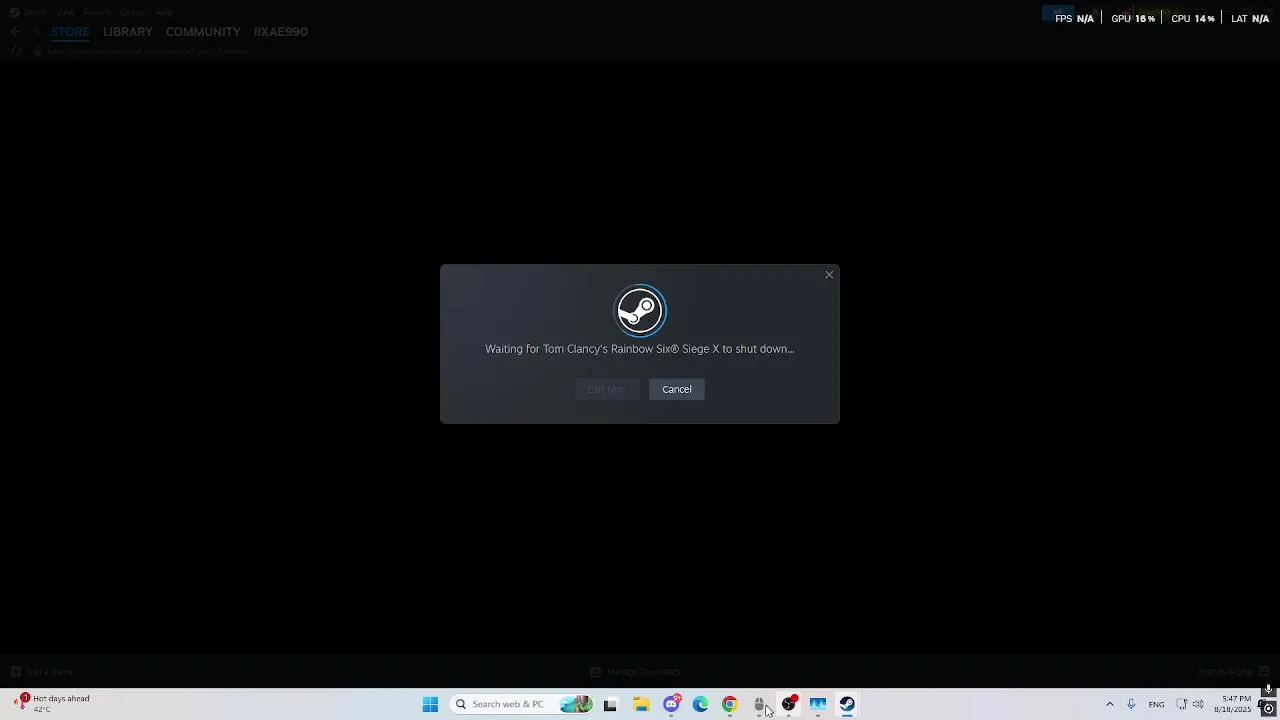
Task: Switch to the LIBRARY tab
Action: pos(128,32)
